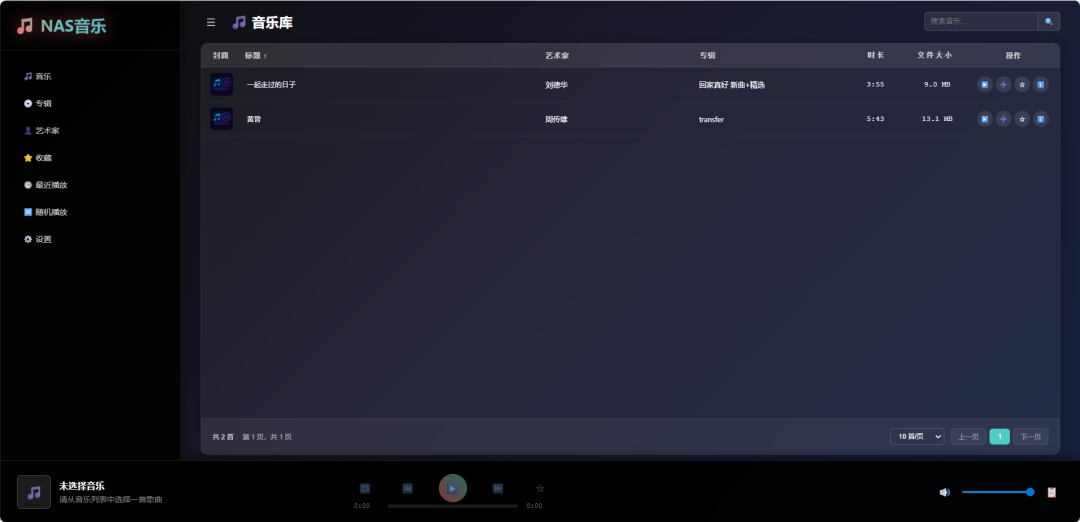1080x522 pixels.
Task: Open the 10 首/页 page size dropdown
Action: 916,437
